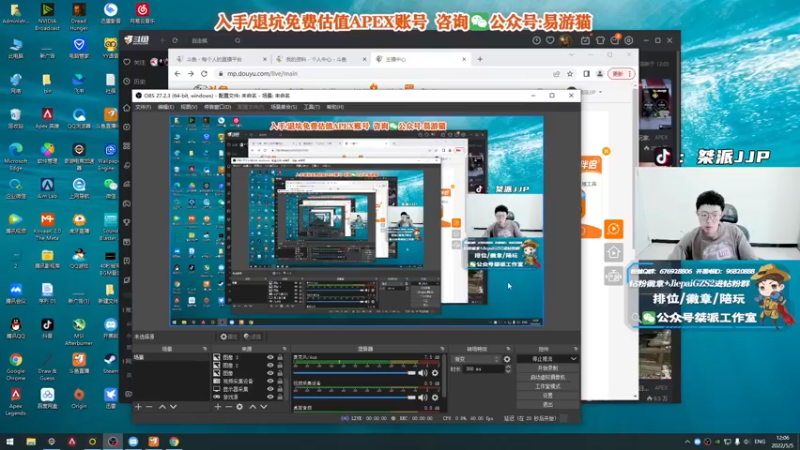Click 工作室模式 button
This screenshot has width=800, height=450.
(x=547, y=386)
